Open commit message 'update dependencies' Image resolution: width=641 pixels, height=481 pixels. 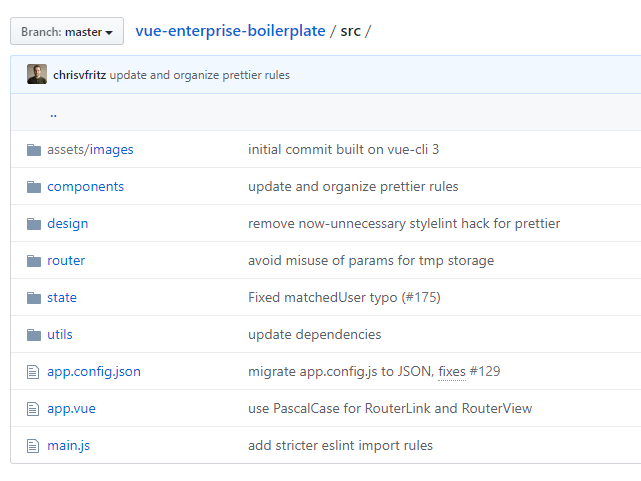(x=314, y=335)
